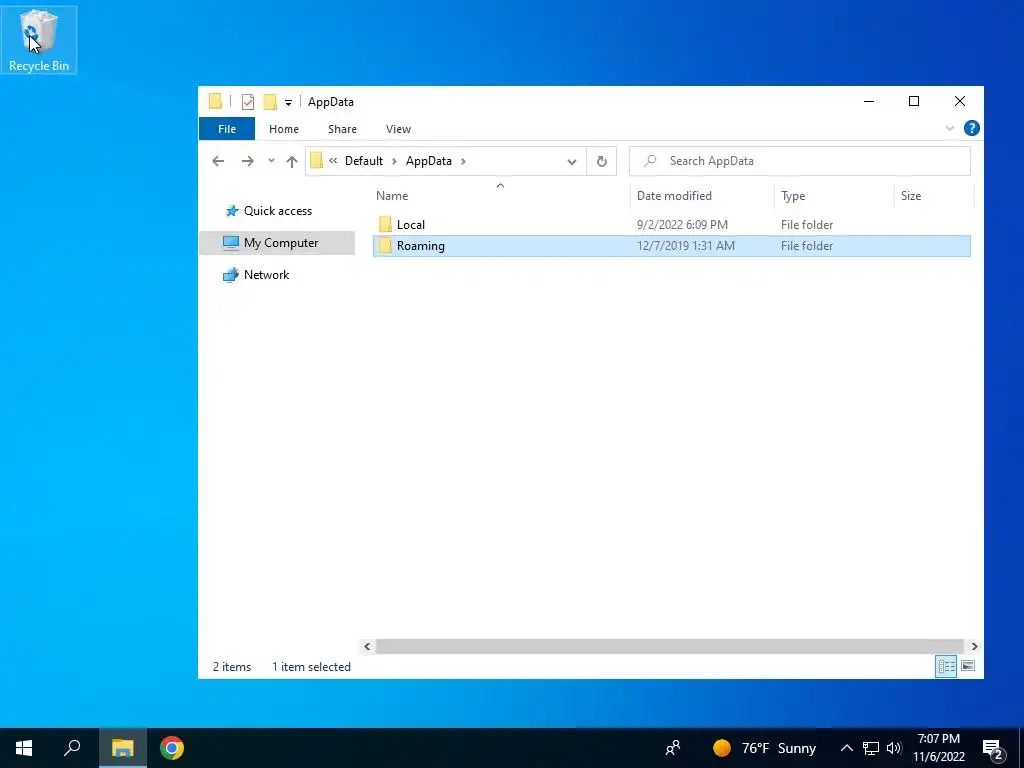Switch to Large icons view layout

click(x=968, y=666)
